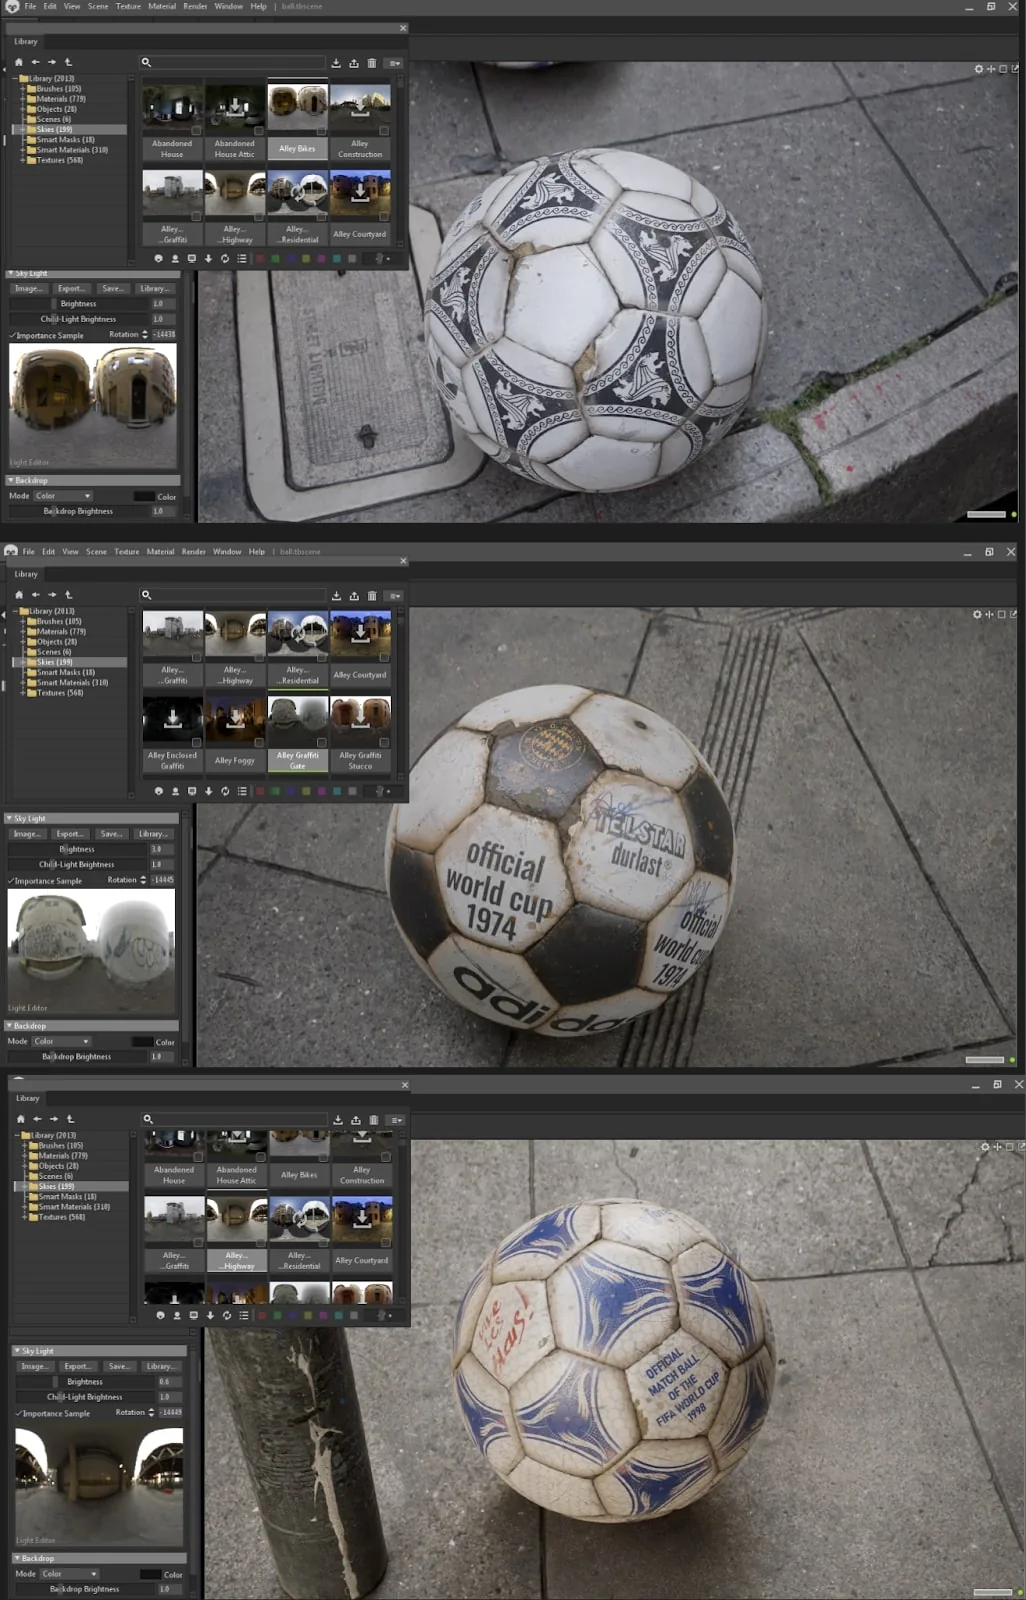The height and width of the screenshot is (1600, 1026).
Task: Click library Home icon in Telstar ball window
Action: (x=18, y=594)
